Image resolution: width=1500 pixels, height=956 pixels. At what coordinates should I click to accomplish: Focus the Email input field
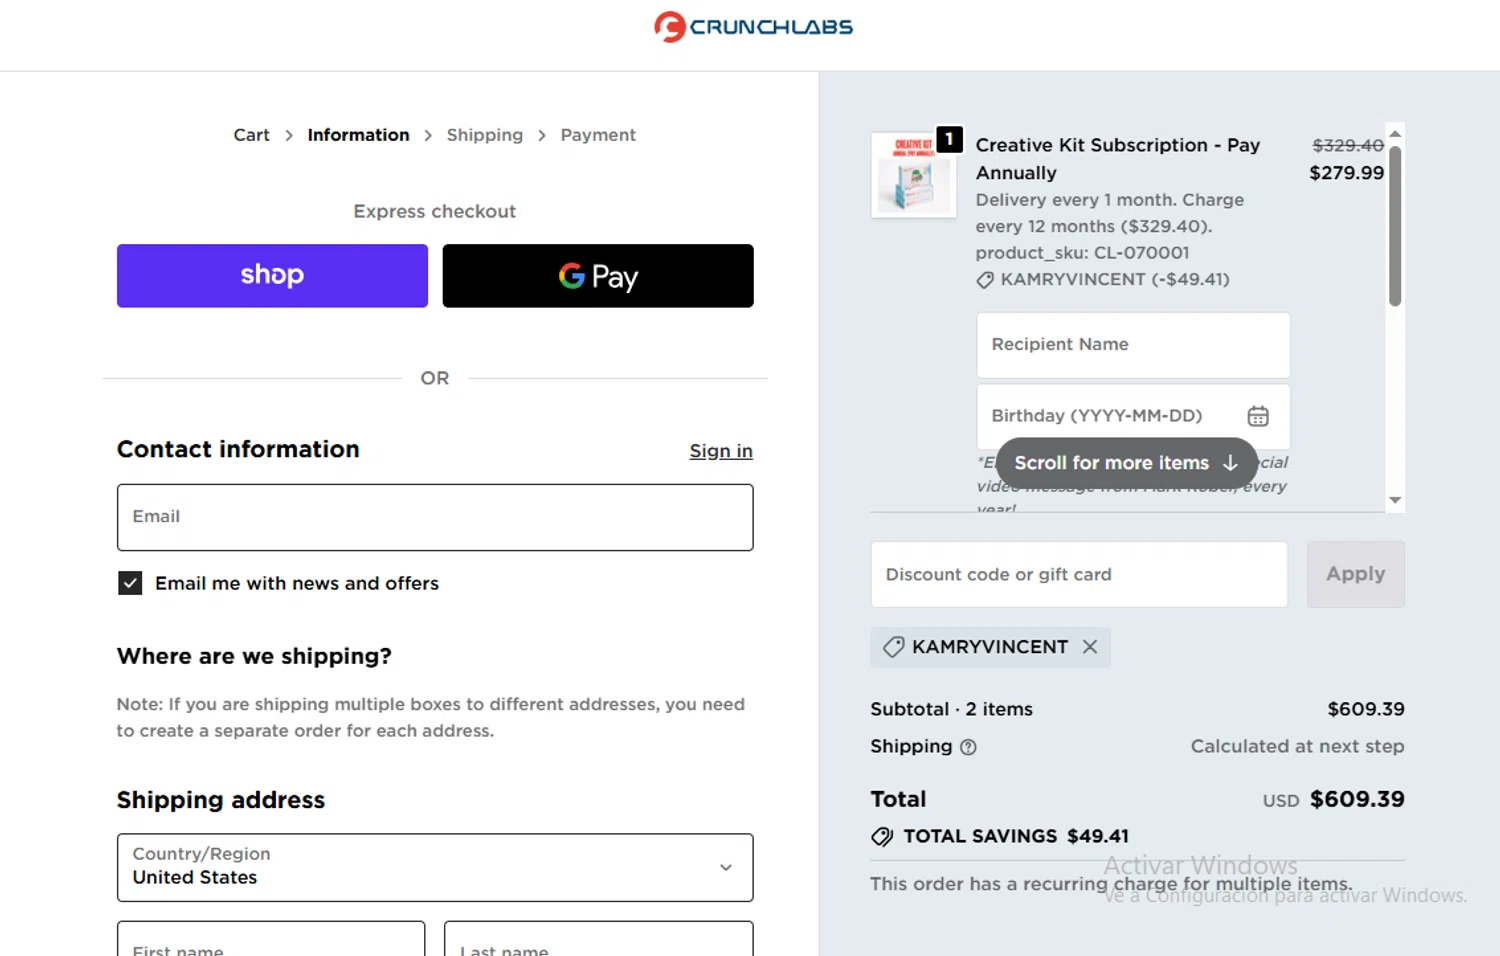pyautogui.click(x=434, y=517)
